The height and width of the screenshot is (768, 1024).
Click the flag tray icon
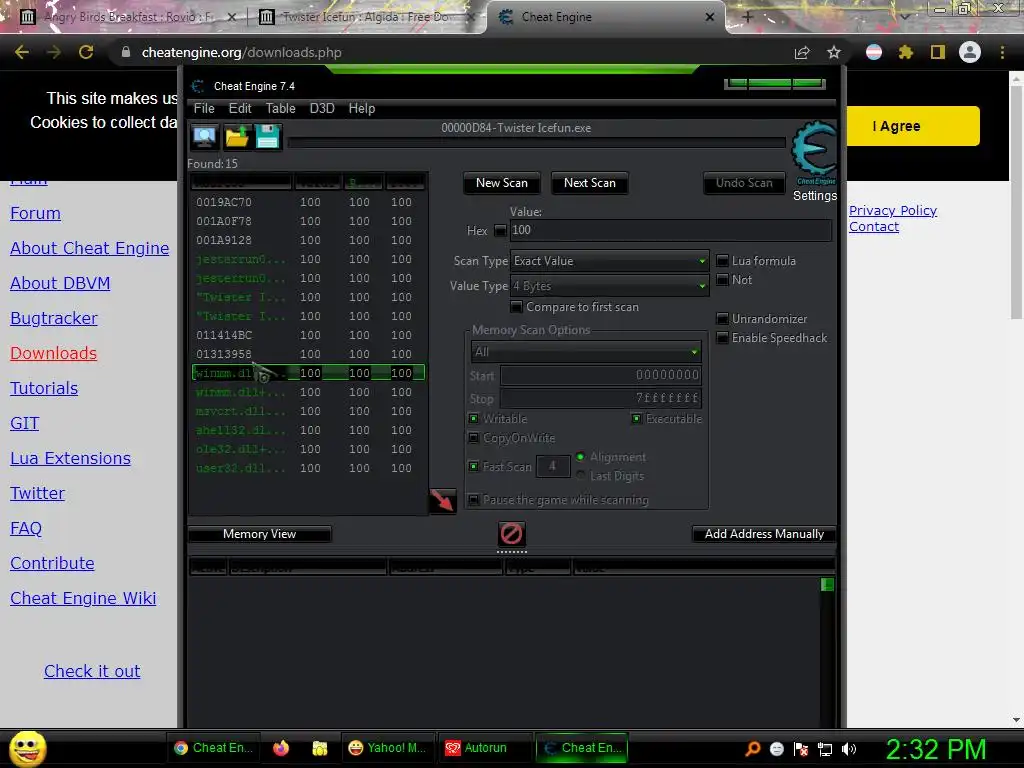click(x=801, y=749)
